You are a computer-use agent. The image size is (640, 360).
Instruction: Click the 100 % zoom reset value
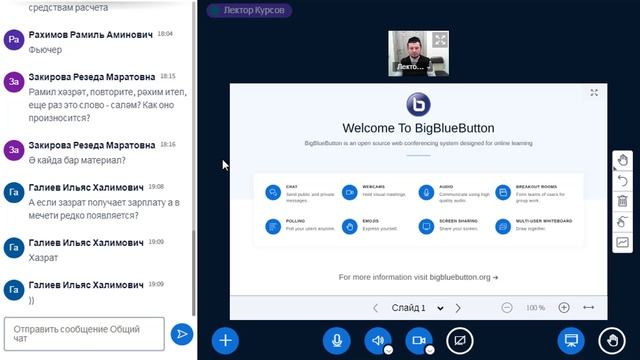tap(535, 308)
